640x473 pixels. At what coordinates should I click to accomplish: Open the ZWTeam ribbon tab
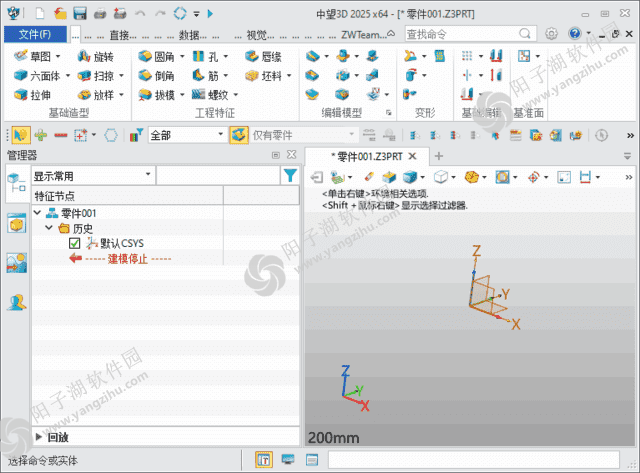pos(364,35)
